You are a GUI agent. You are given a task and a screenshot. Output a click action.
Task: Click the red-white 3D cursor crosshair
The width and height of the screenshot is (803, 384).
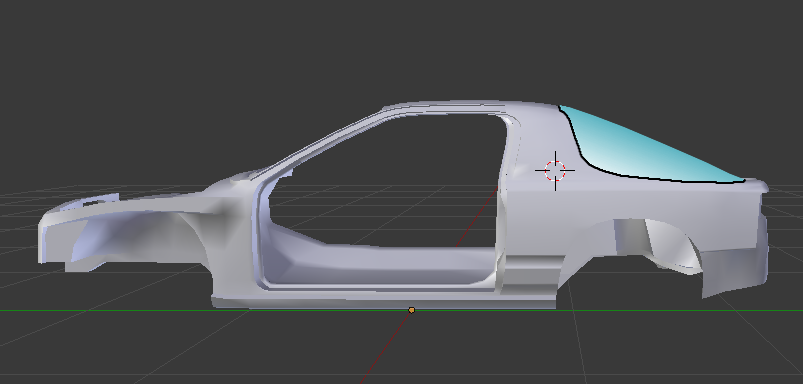tap(555, 171)
